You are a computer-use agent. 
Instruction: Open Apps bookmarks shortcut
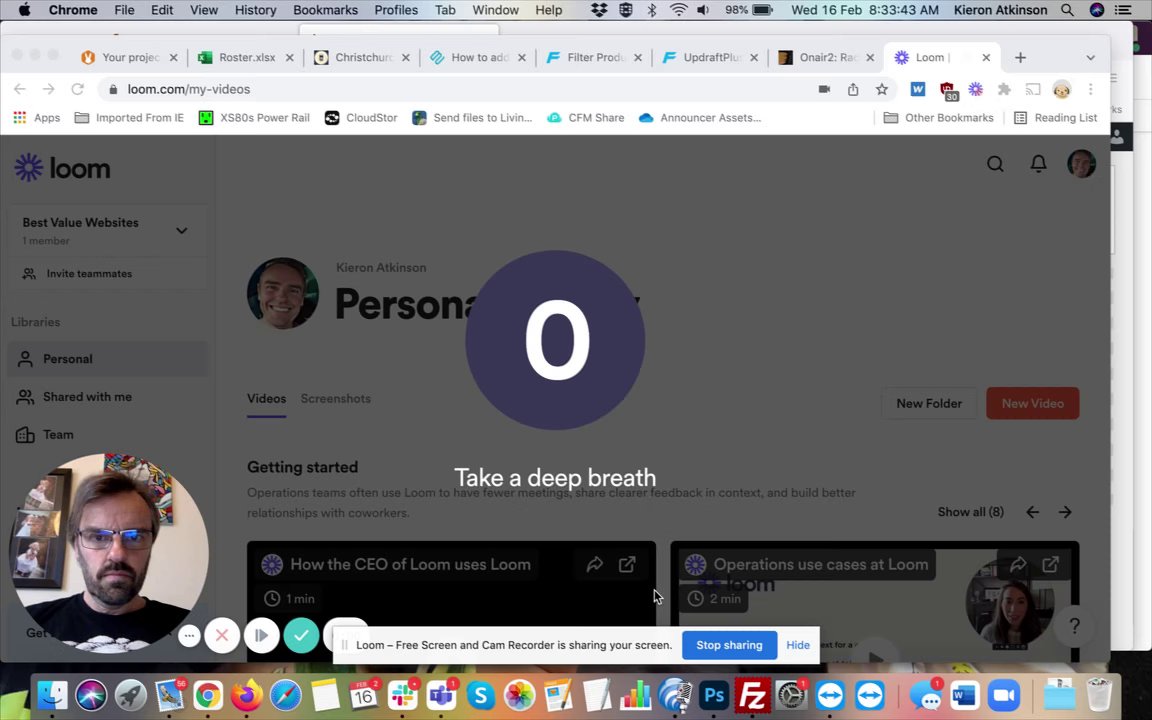[36, 118]
